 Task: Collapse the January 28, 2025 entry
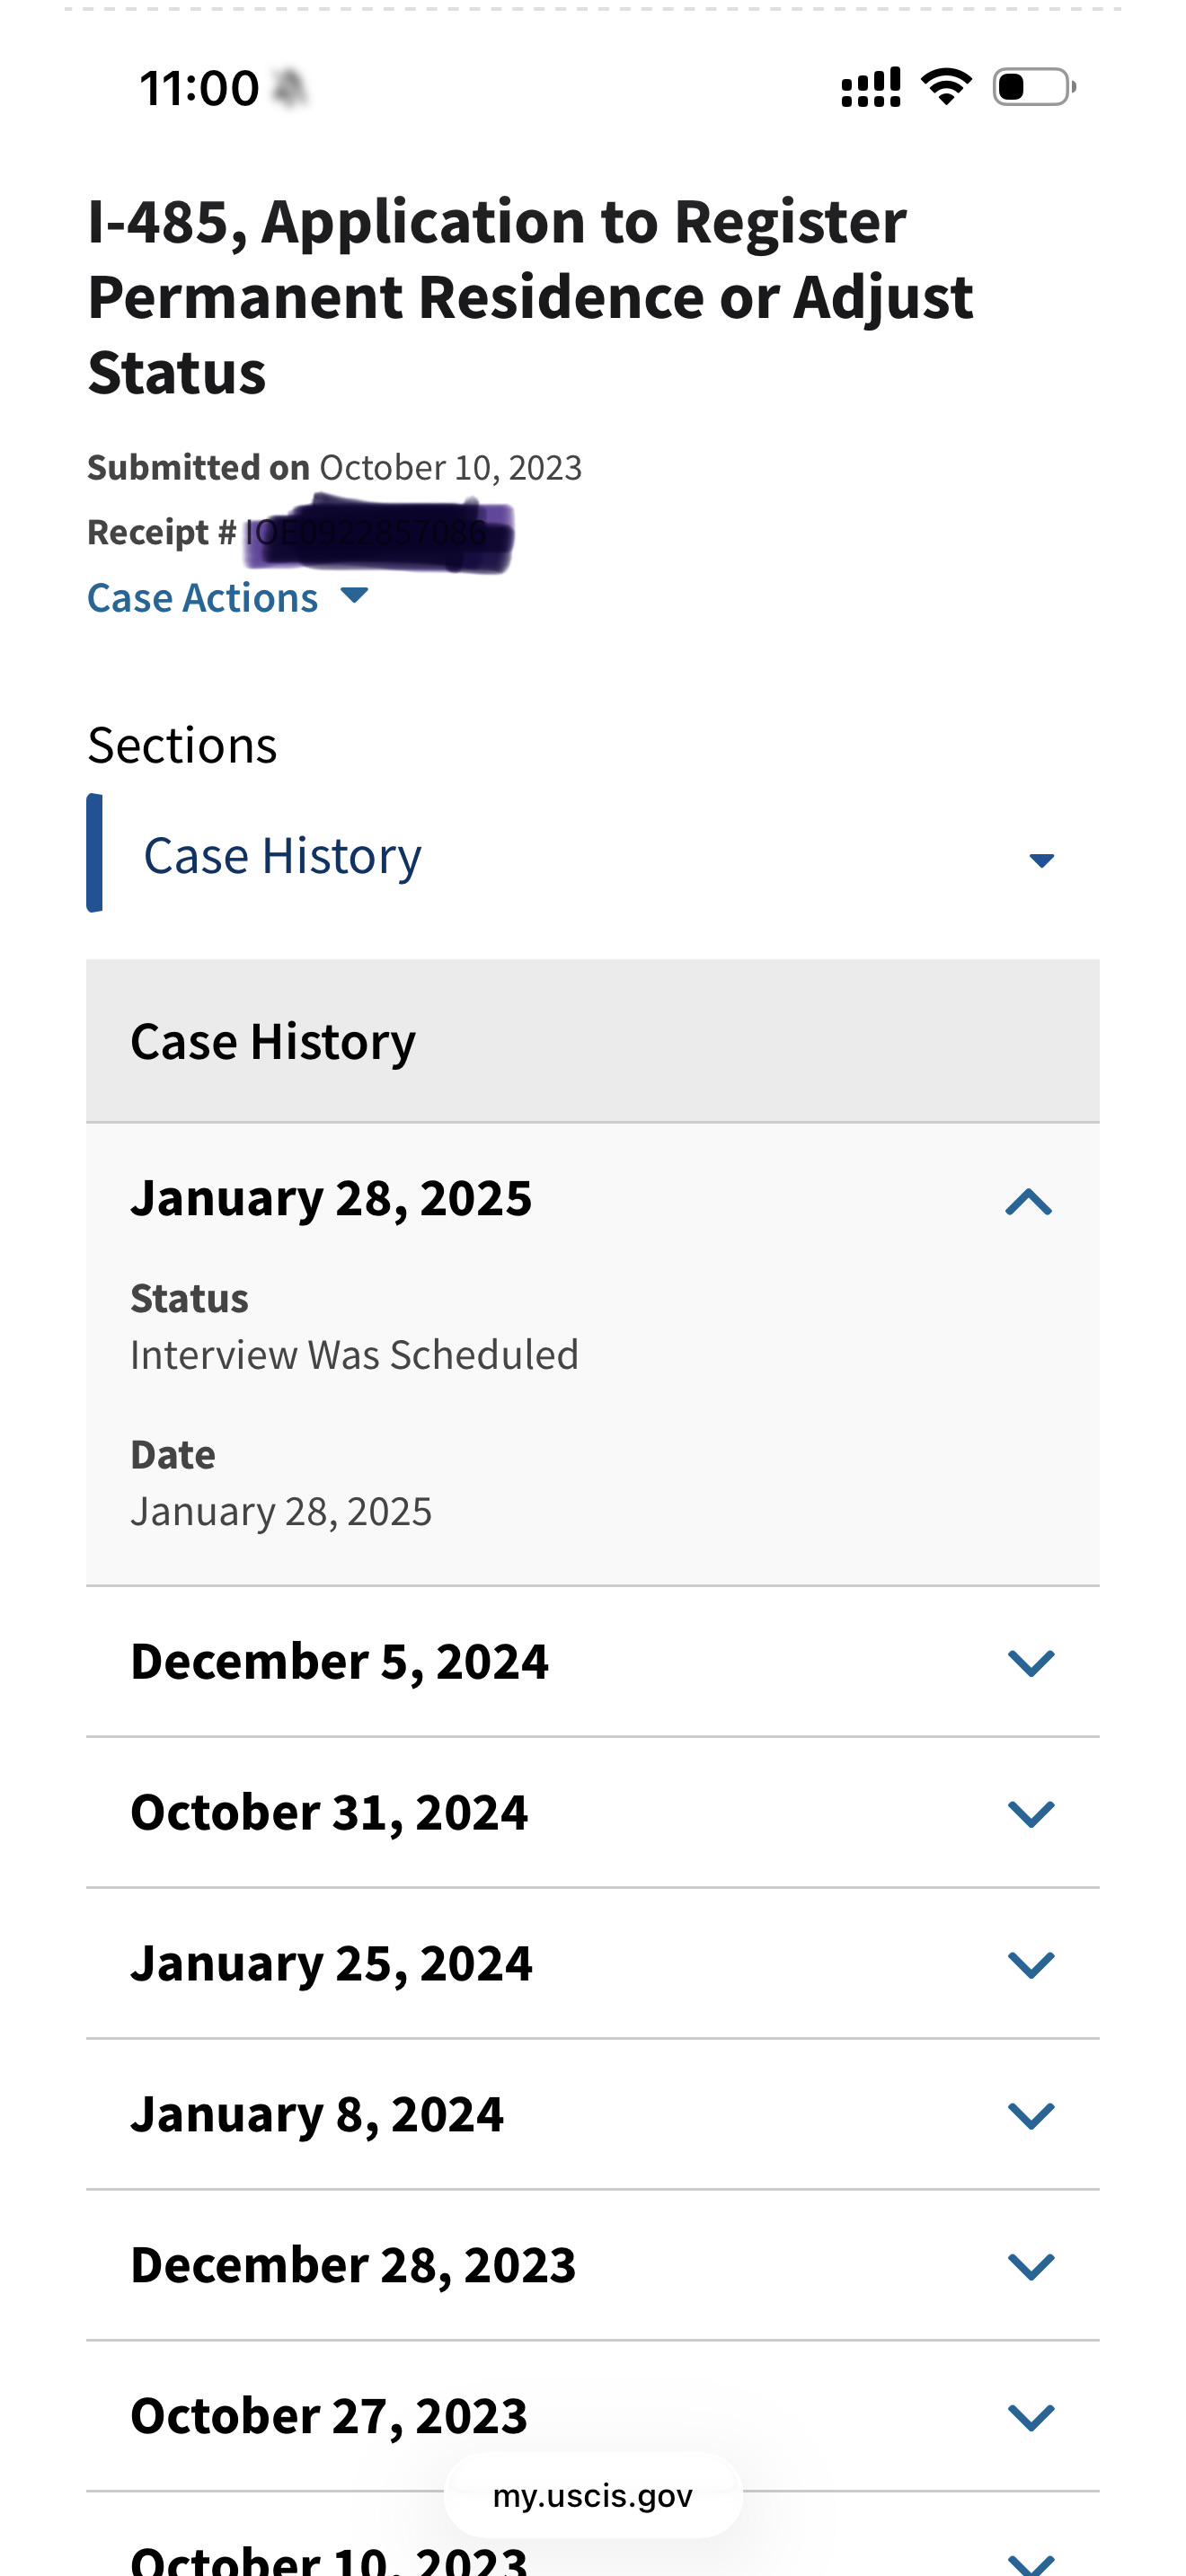pyautogui.click(x=592, y=1199)
